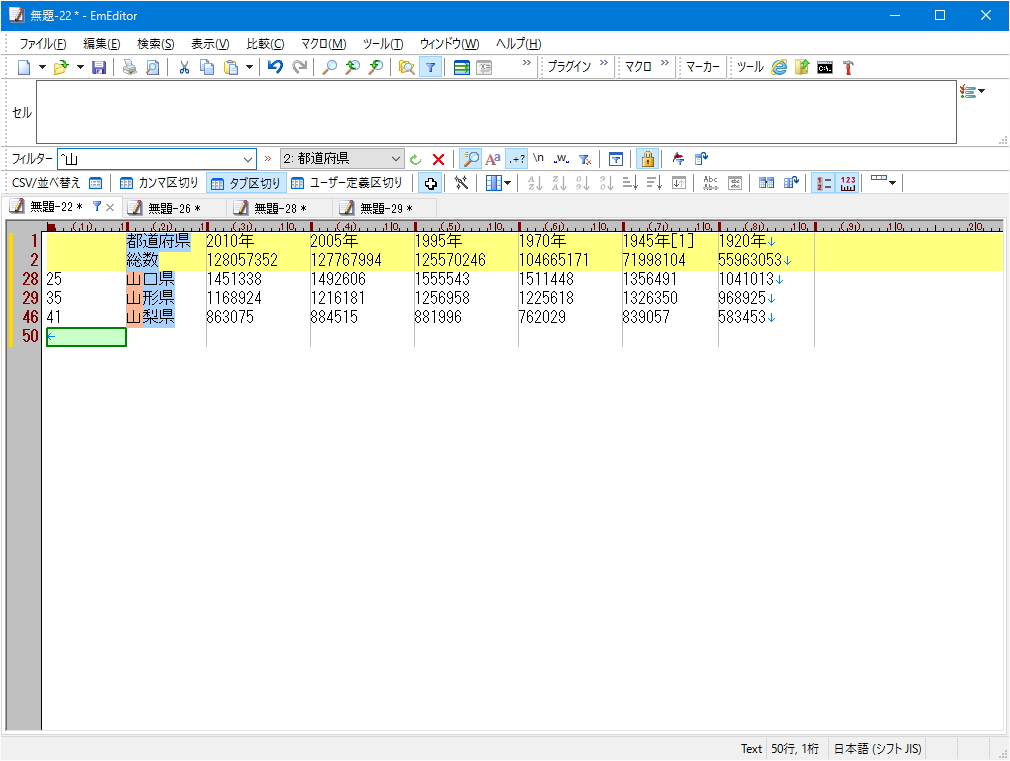Toggle escape sequence \n button
The image size is (1010, 761).
[538, 159]
